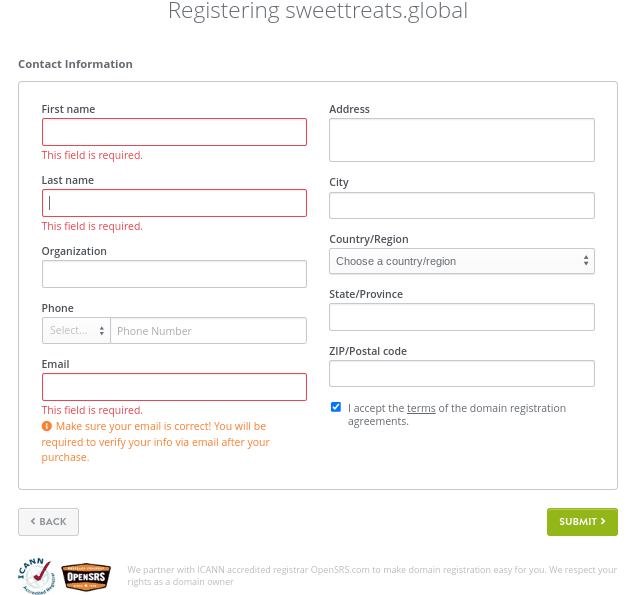This screenshot has width=633, height=595.
Task: Click the Contact Information section label
Action: [75, 64]
